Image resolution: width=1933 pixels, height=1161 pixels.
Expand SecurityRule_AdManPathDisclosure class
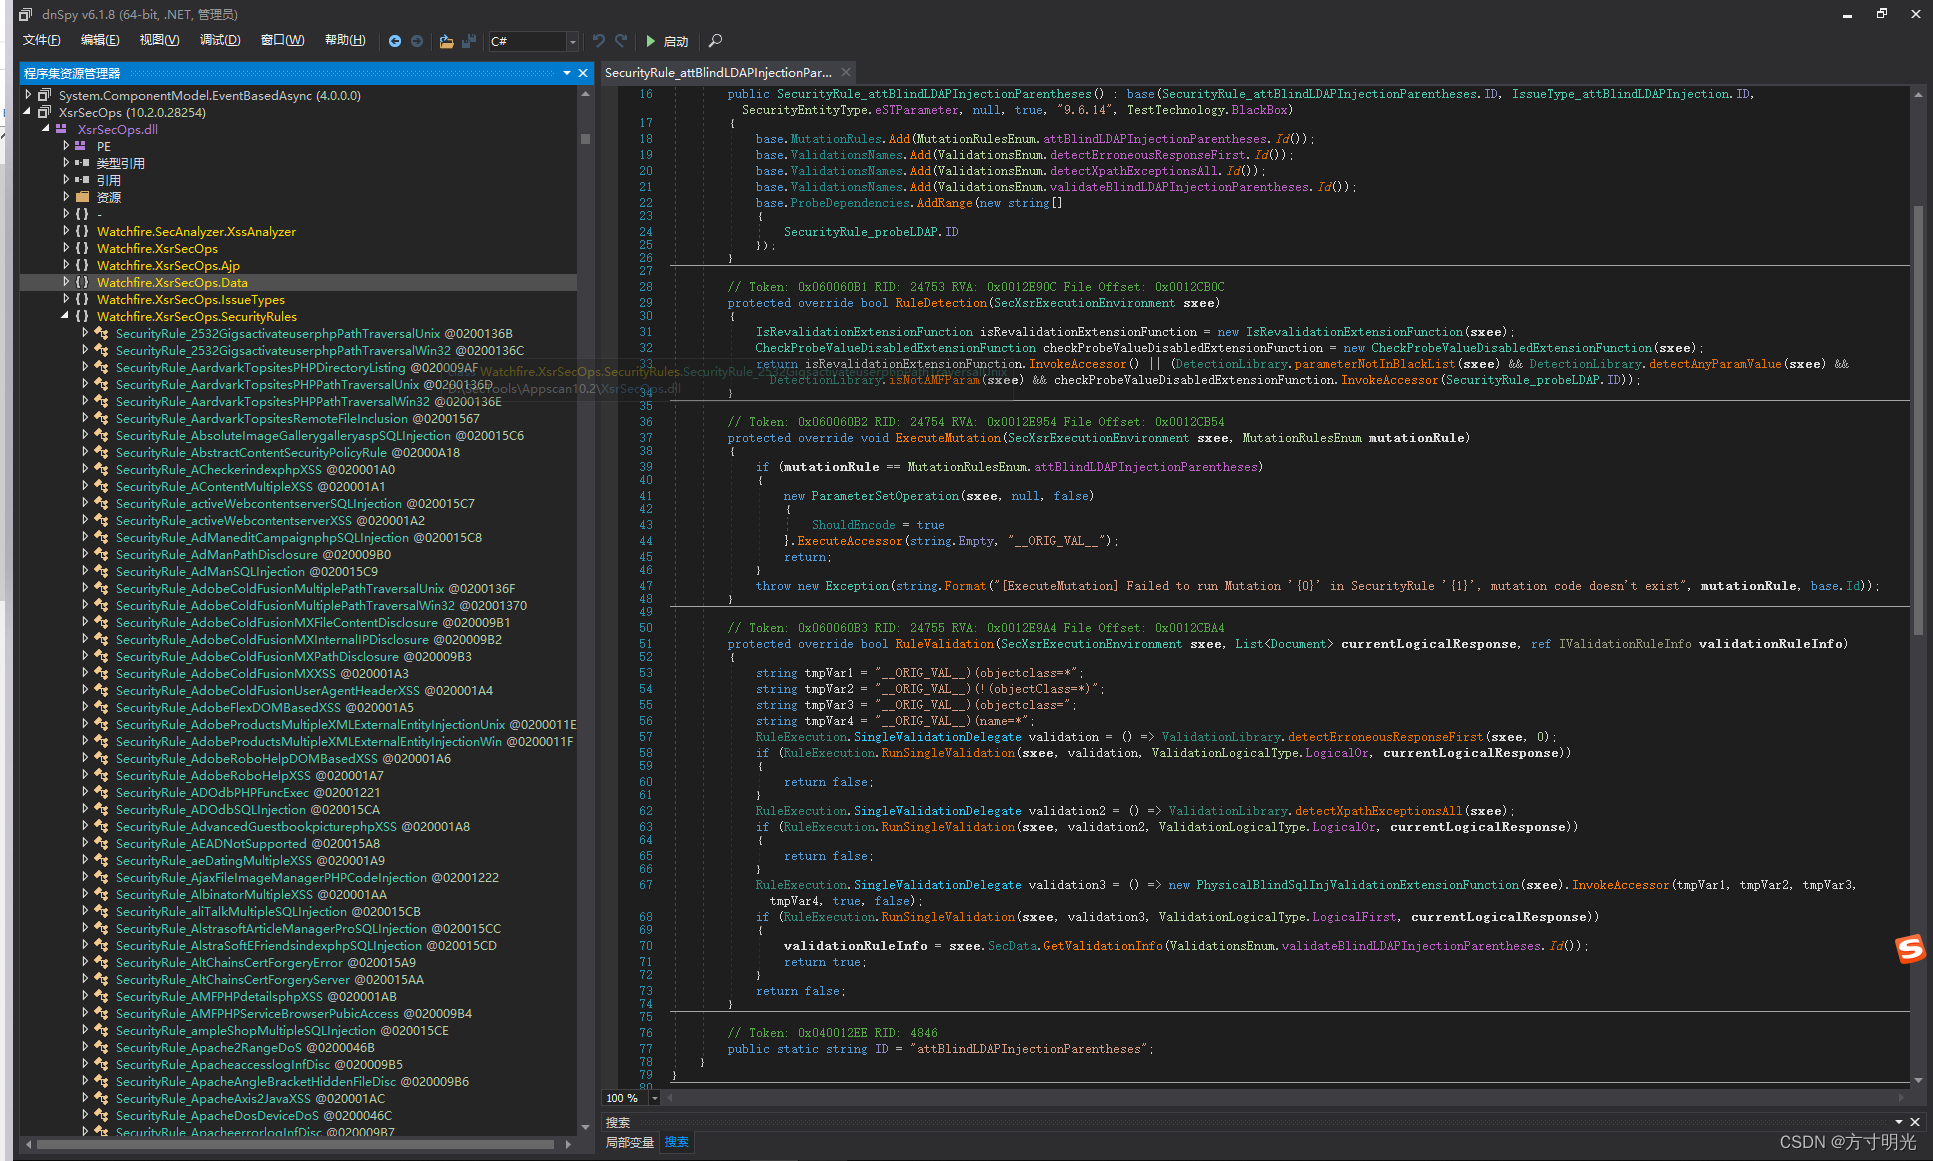point(85,554)
